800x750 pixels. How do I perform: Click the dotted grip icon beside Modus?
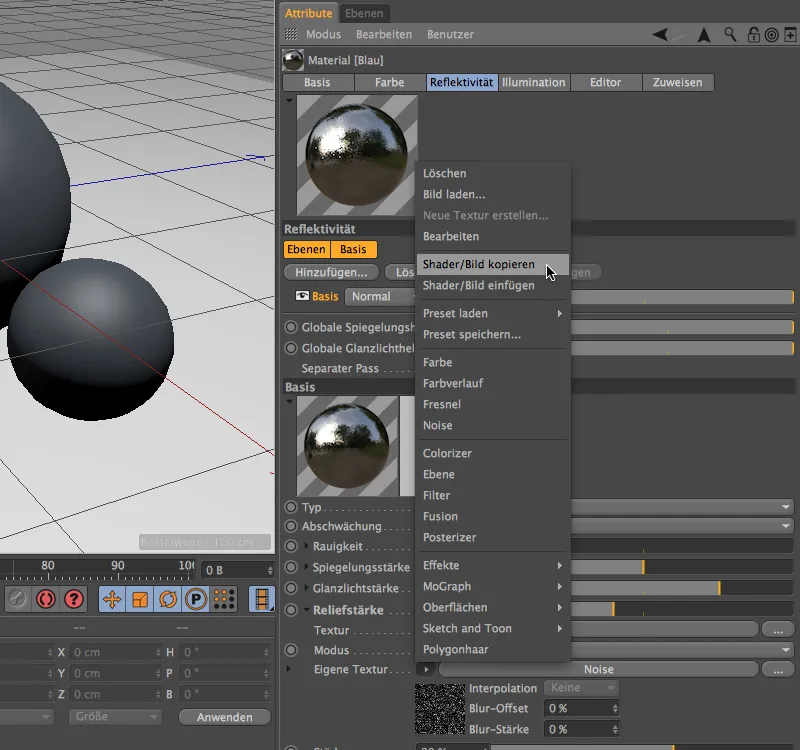pos(291,34)
